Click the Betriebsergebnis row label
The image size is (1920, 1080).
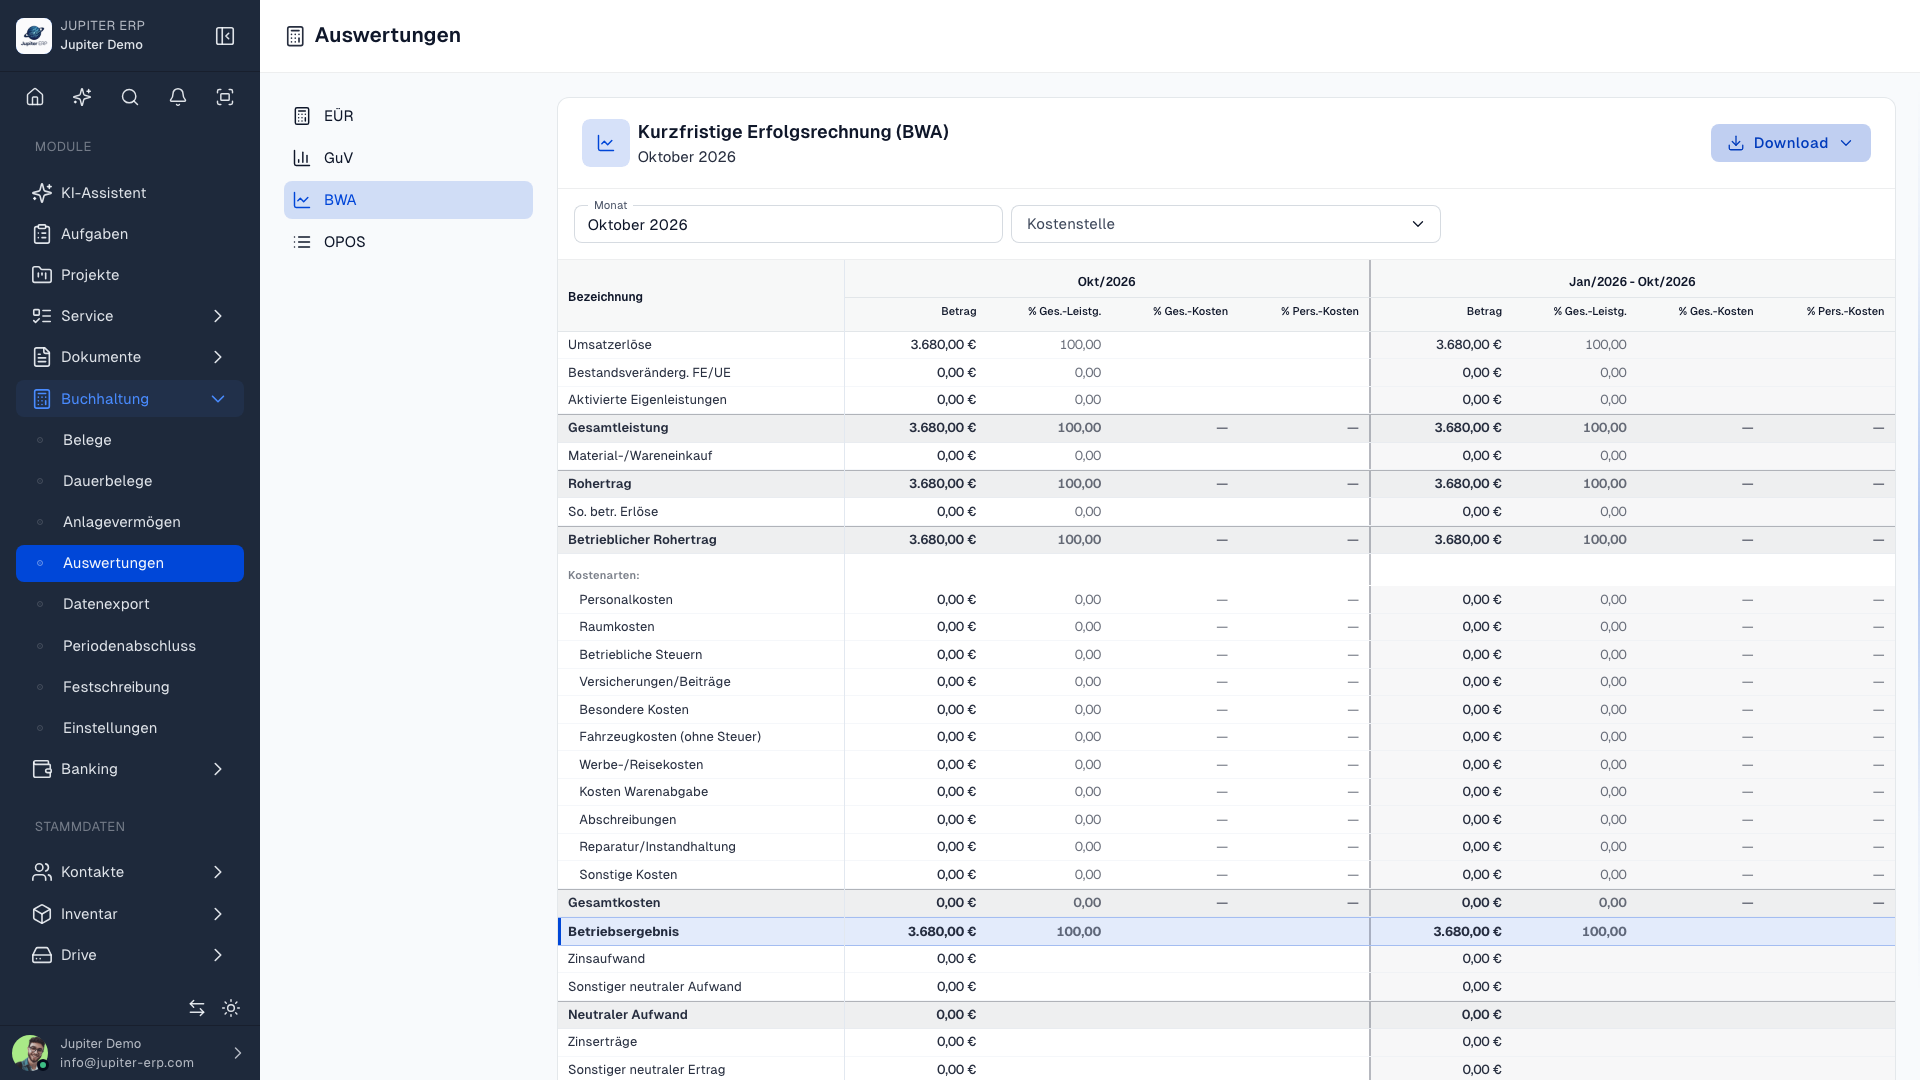click(623, 931)
